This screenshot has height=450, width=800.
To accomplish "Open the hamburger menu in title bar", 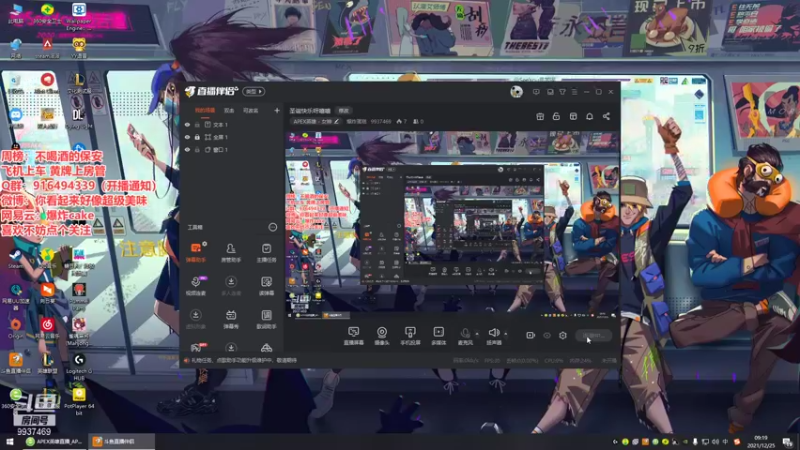I will pyautogui.click(x=574, y=92).
